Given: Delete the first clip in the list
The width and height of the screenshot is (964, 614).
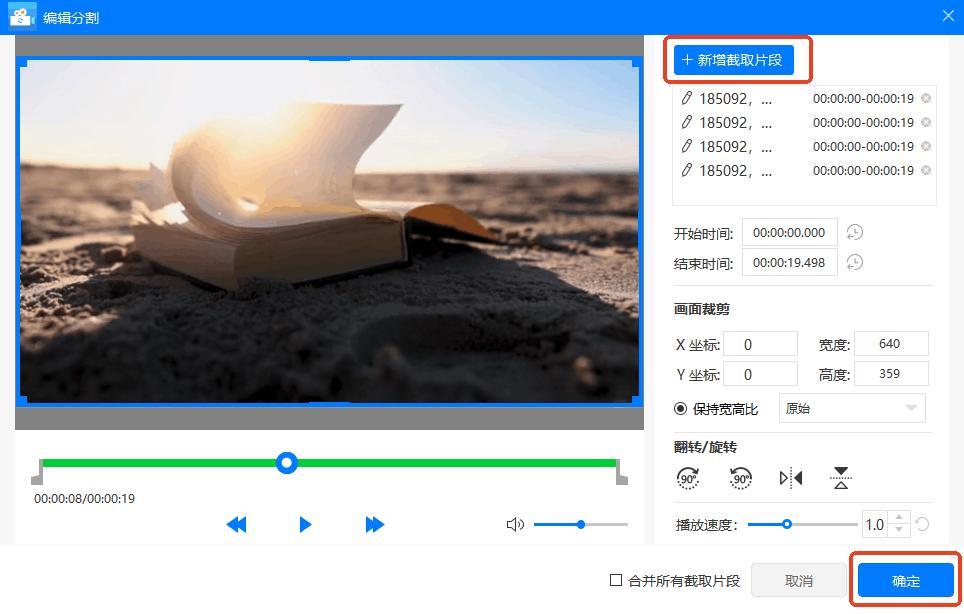Looking at the screenshot, I should click(926, 98).
